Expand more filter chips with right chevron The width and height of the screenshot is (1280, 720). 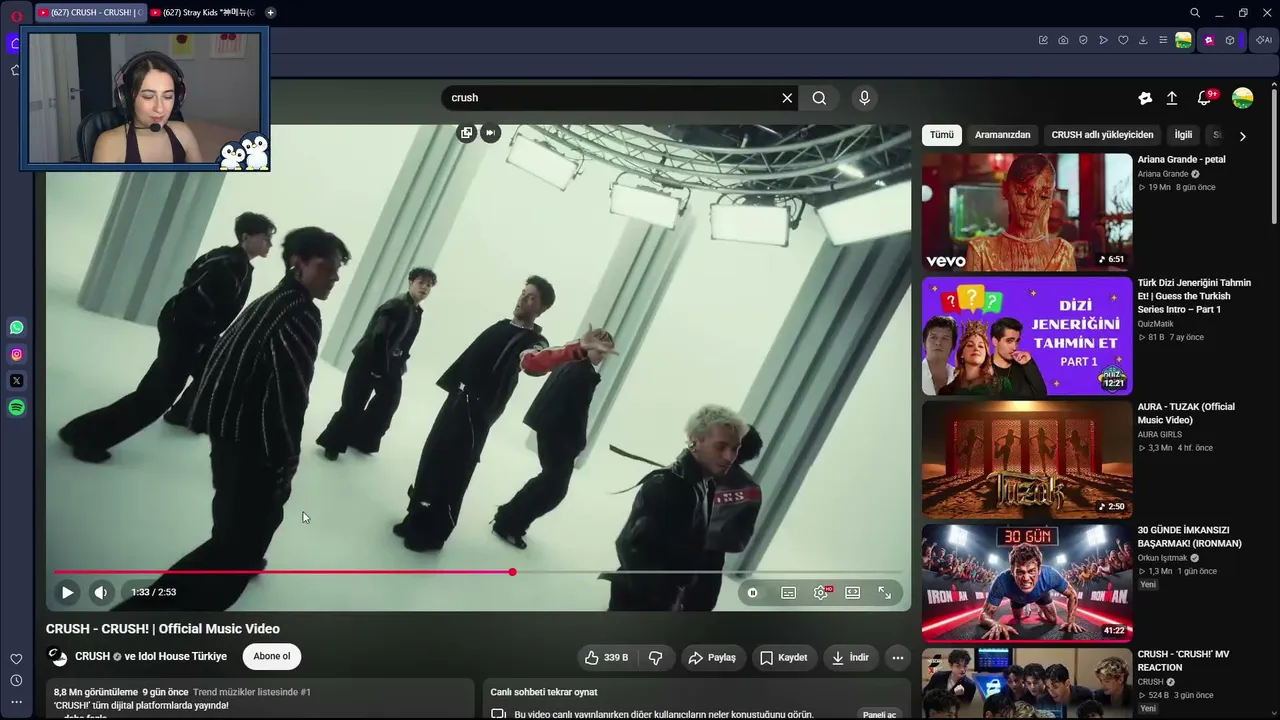(x=1243, y=136)
